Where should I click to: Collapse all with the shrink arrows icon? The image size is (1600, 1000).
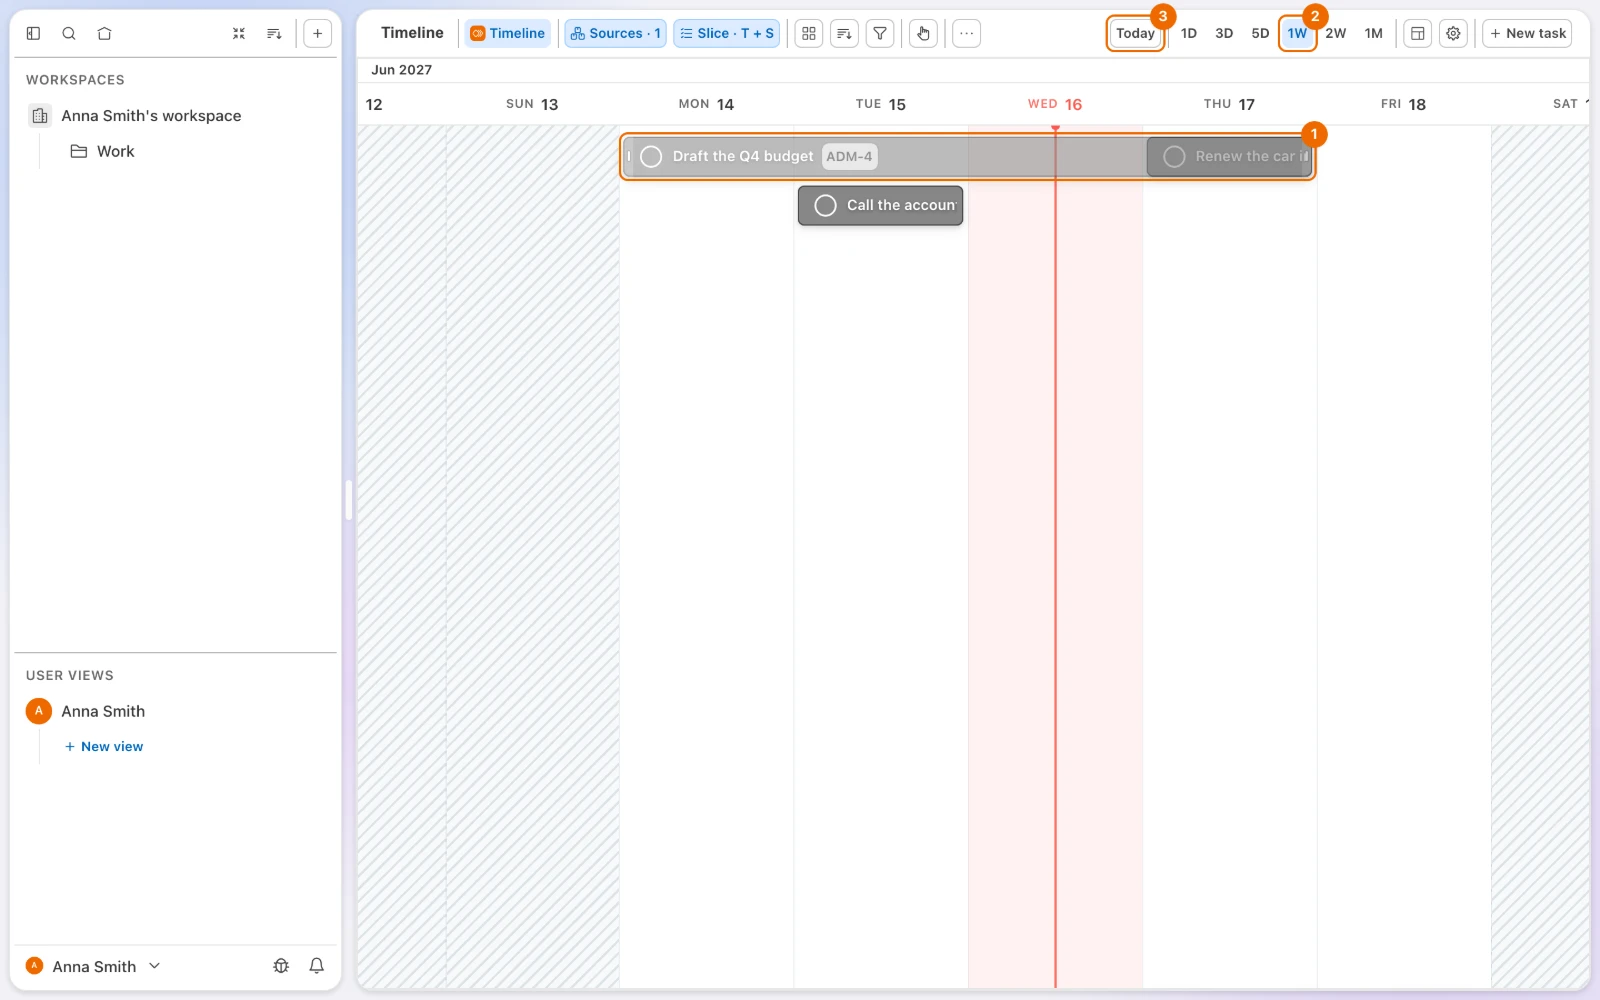[239, 33]
